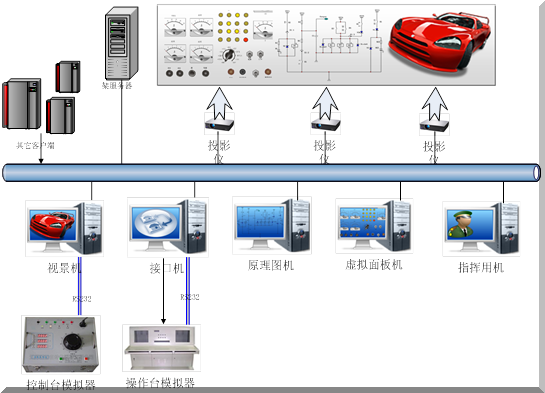Click the large black knob on control console
The height and width of the screenshot is (393, 545).
pos(73,342)
